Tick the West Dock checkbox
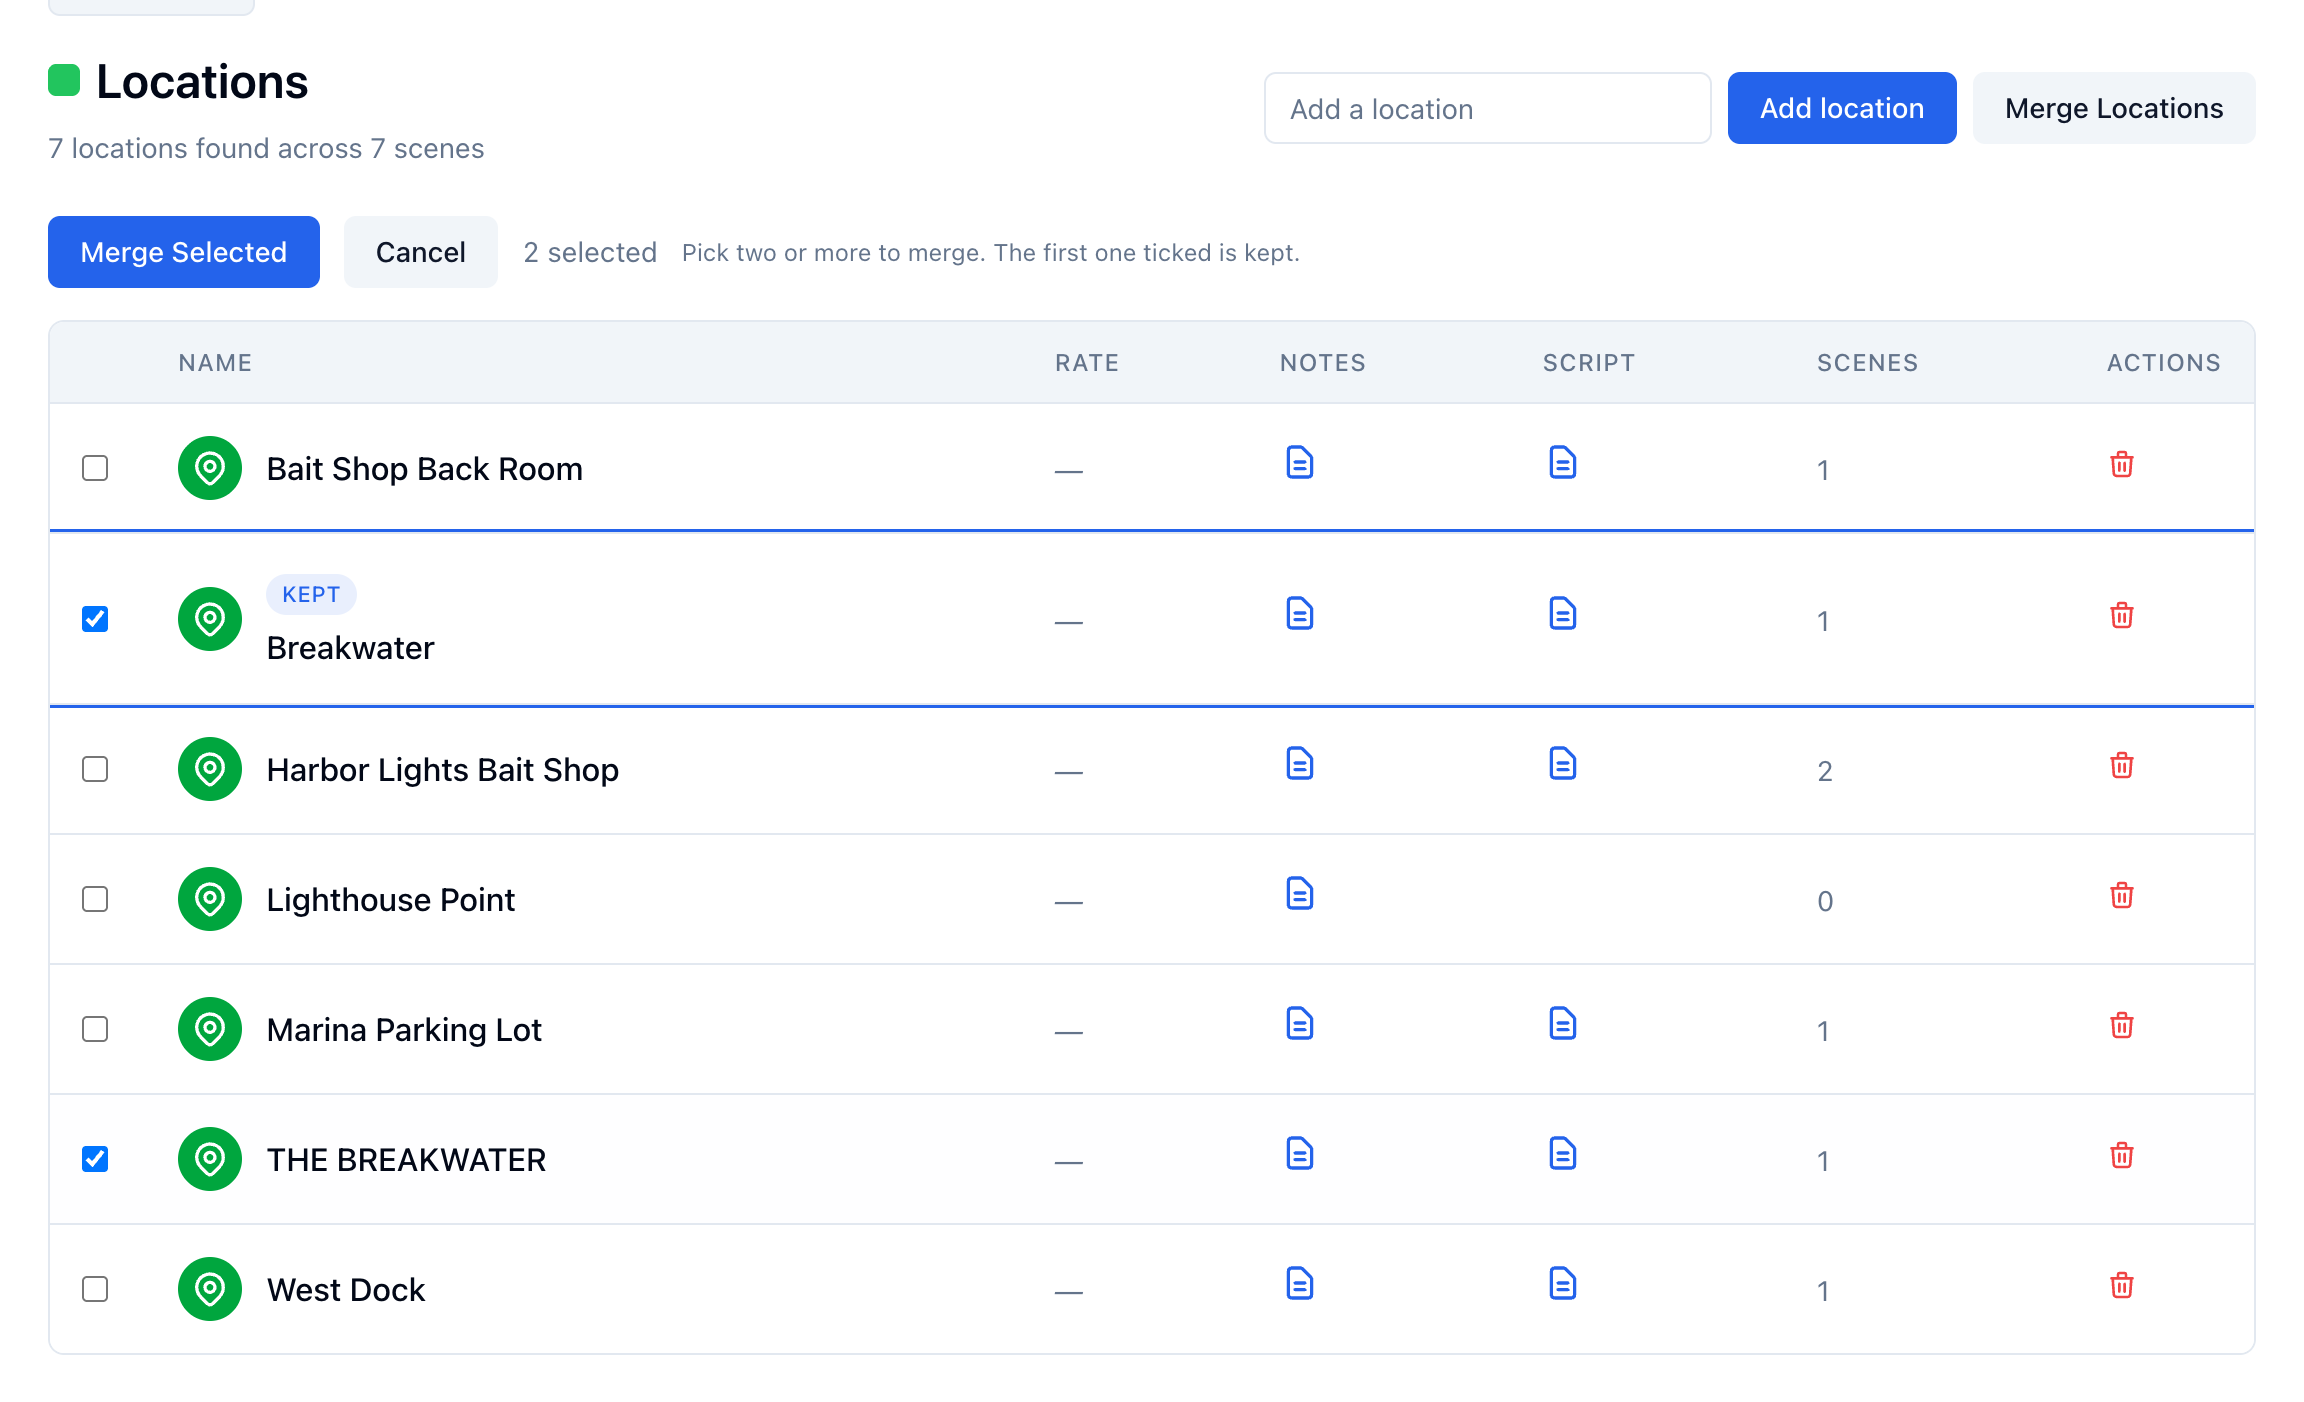The width and height of the screenshot is (2304, 1402). coord(95,1289)
